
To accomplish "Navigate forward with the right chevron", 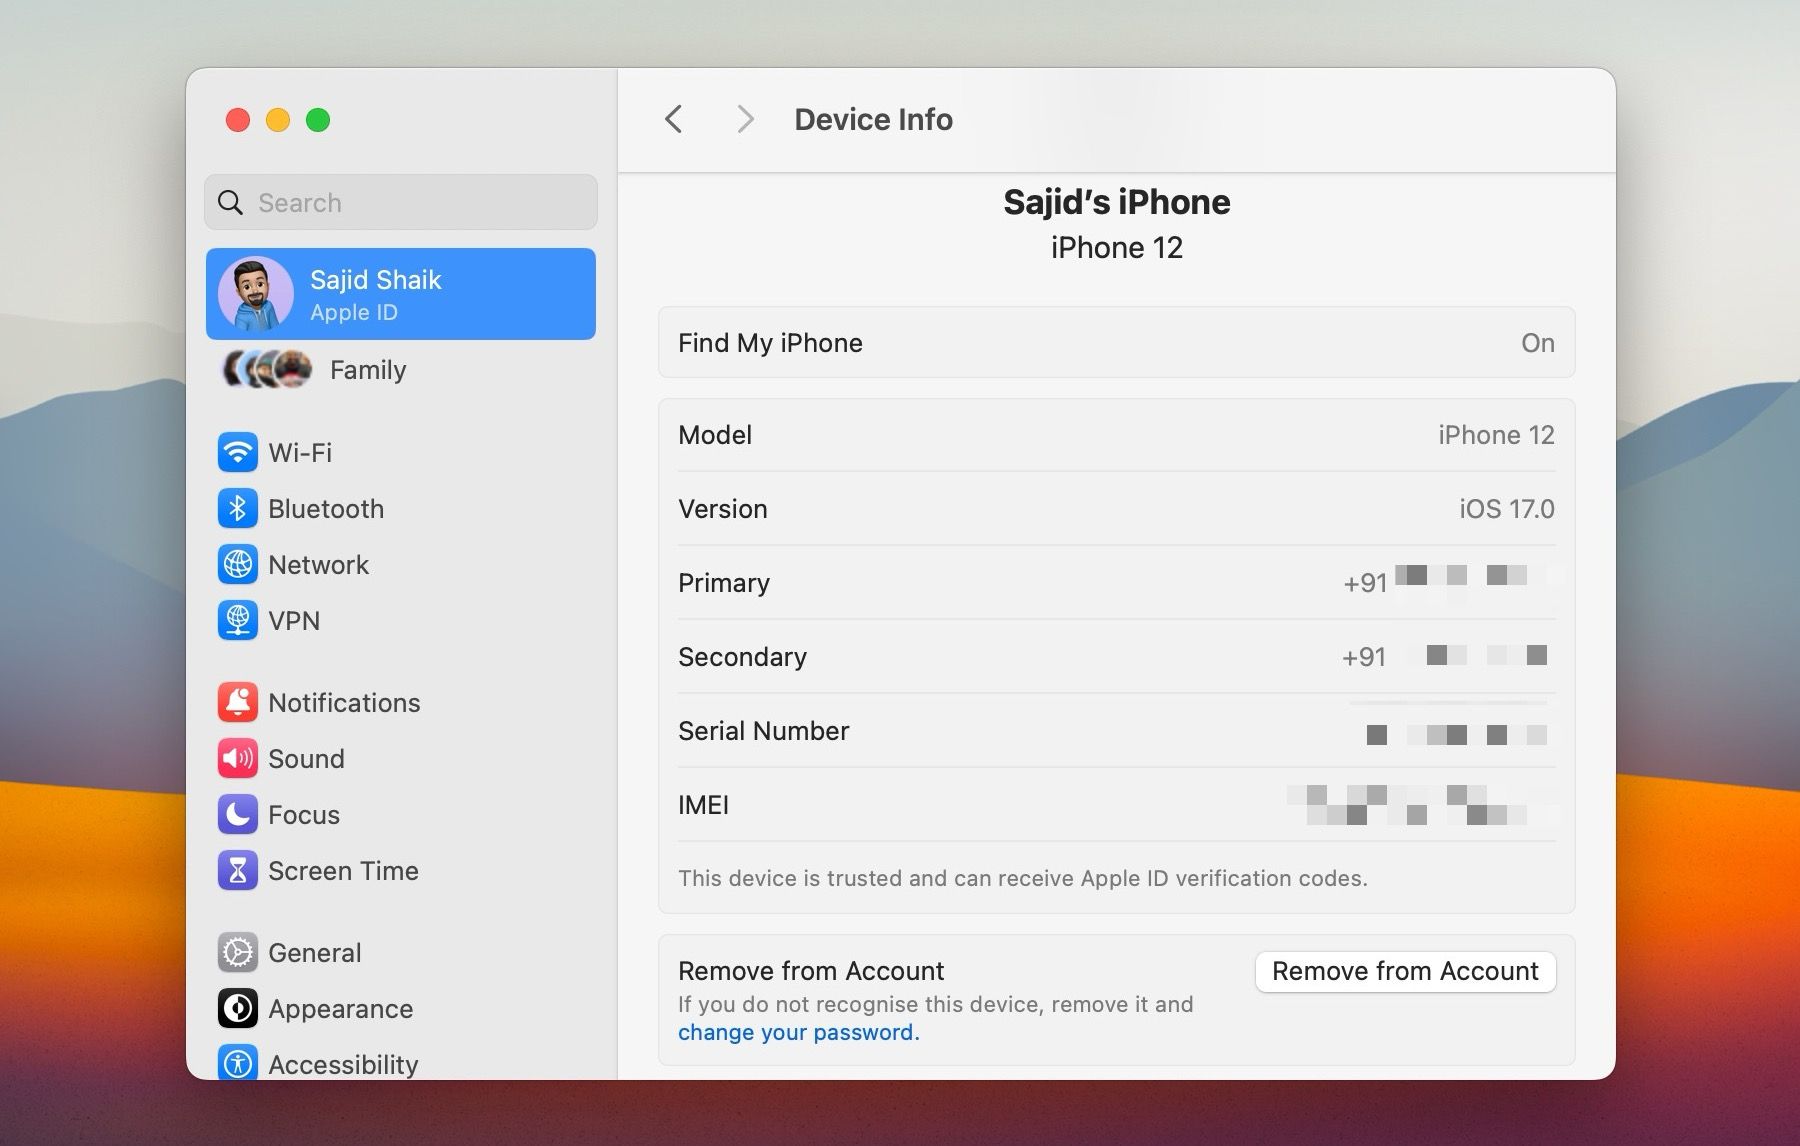I will [x=745, y=119].
